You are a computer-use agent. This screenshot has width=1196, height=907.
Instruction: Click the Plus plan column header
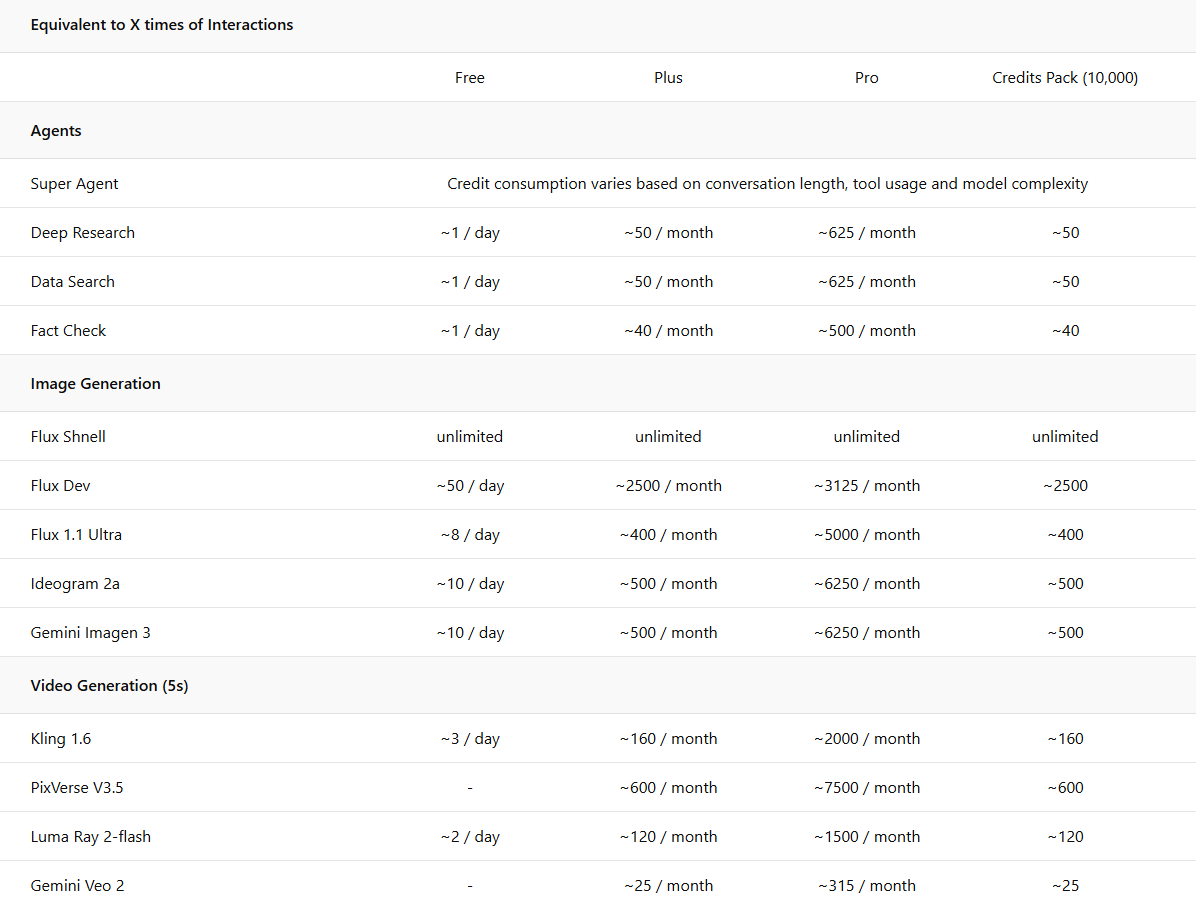(x=668, y=78)
